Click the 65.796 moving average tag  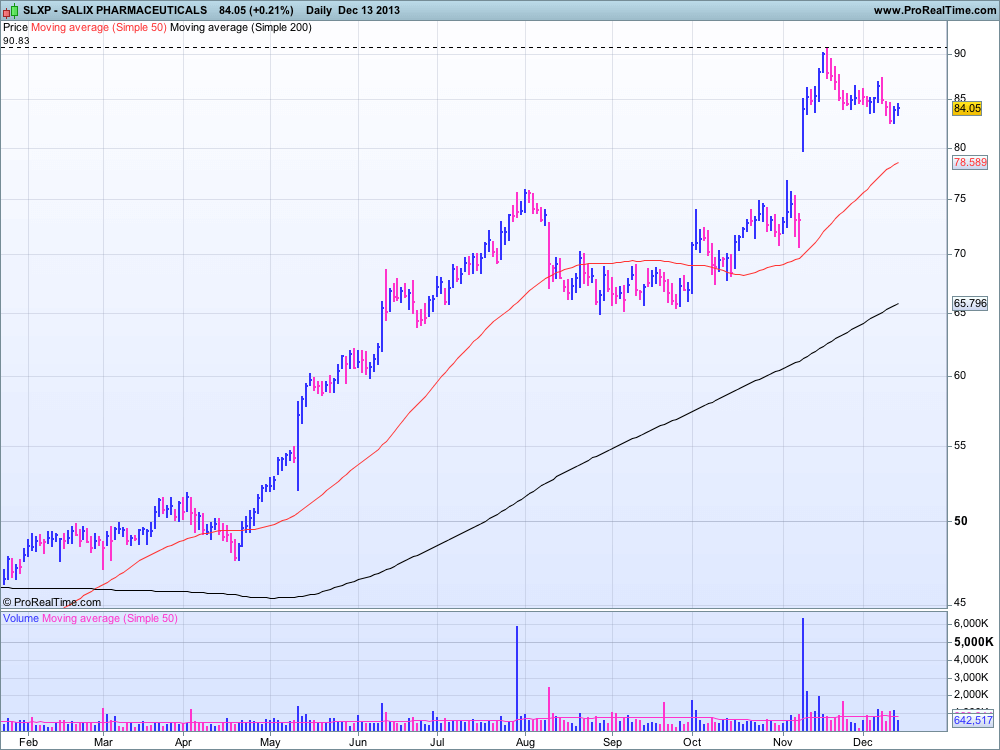pyautogui.click(x=970, y=304)
